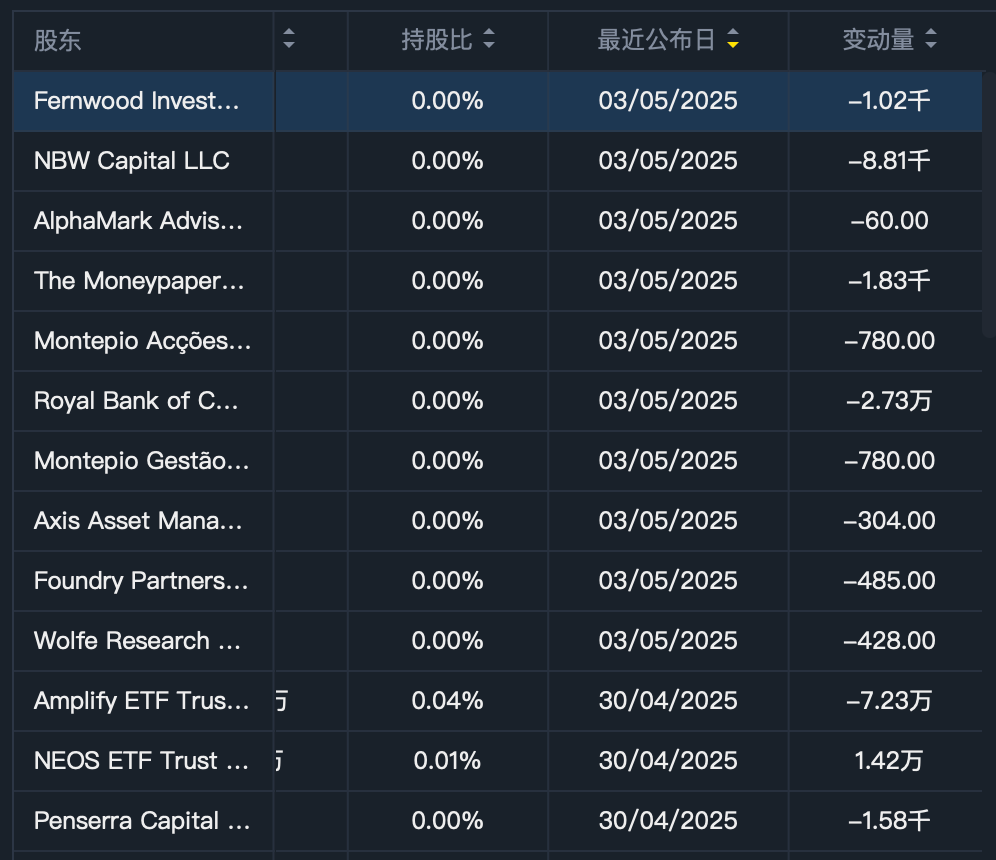Sort by 变动量 column arrows

pyautogui.click(x=931, y=39)
